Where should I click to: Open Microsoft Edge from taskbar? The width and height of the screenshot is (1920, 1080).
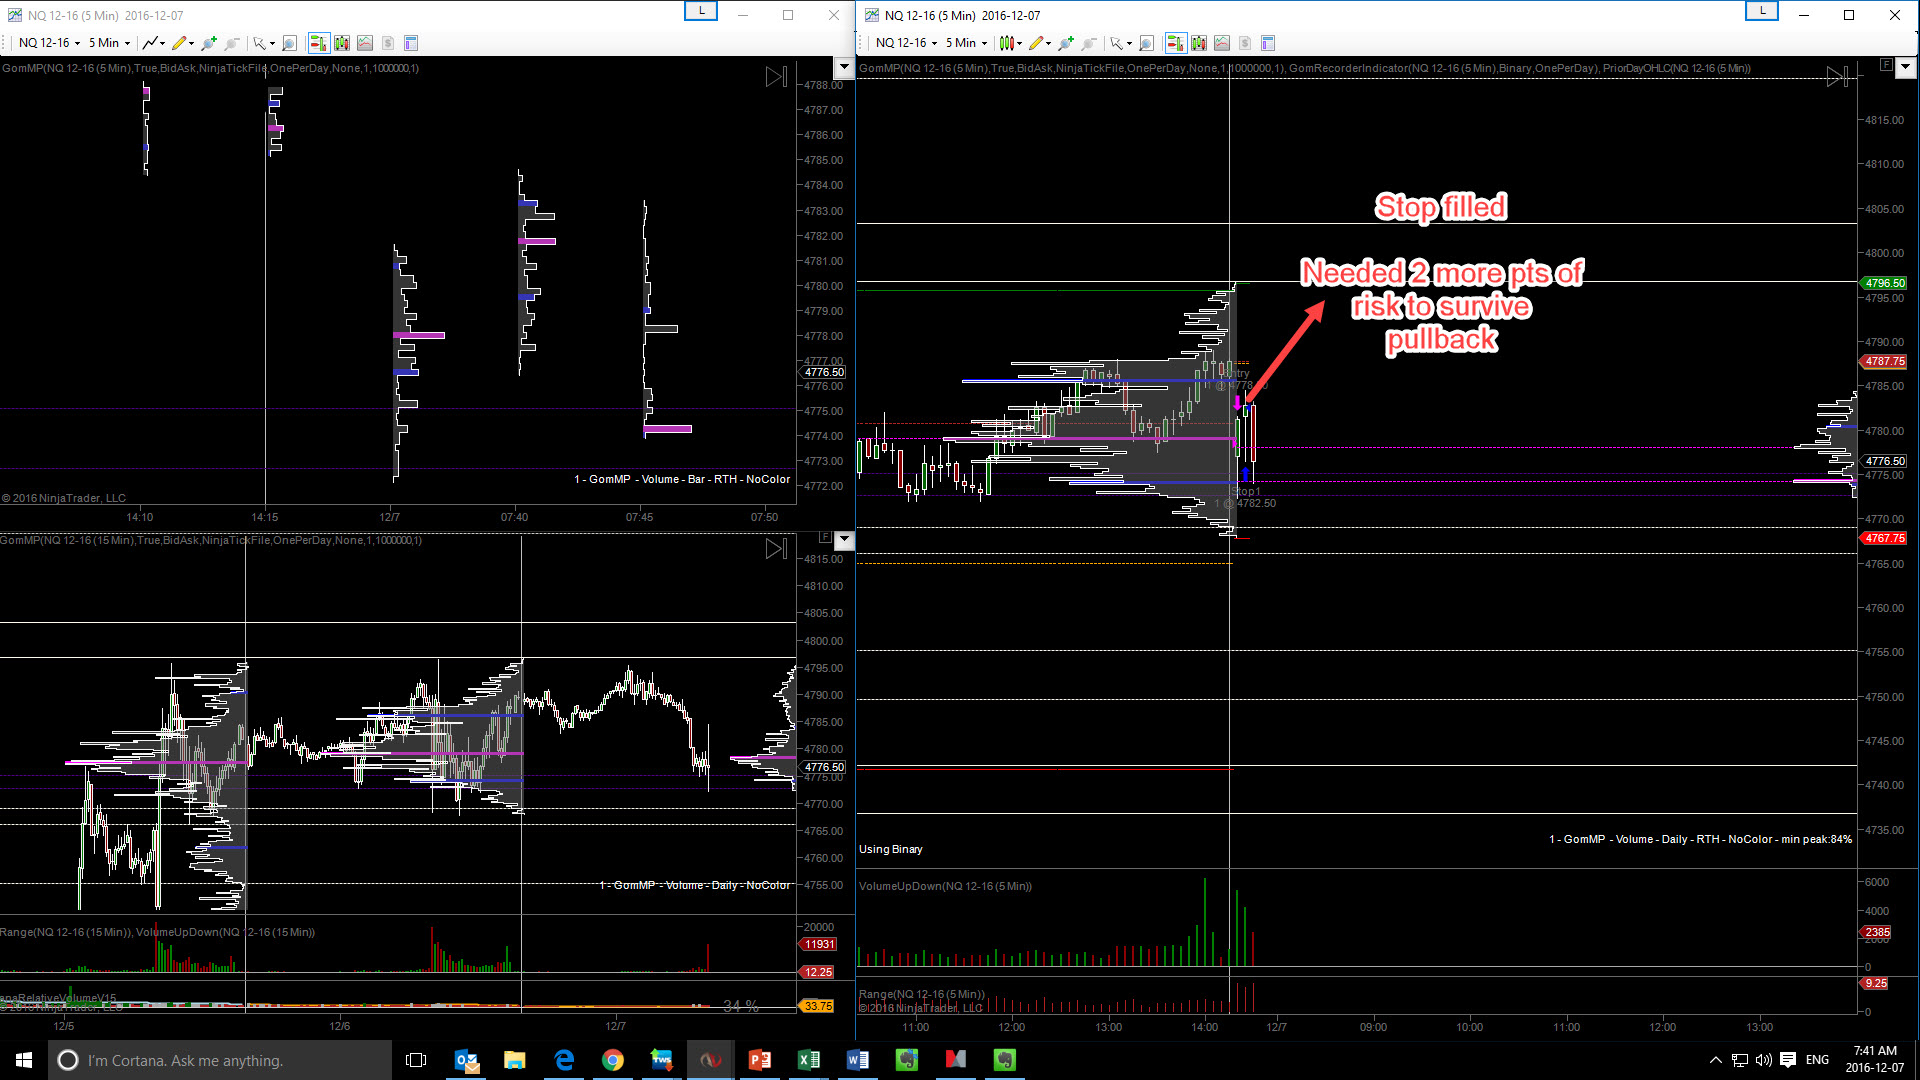pyautogui.click(x=564, y=1060)
